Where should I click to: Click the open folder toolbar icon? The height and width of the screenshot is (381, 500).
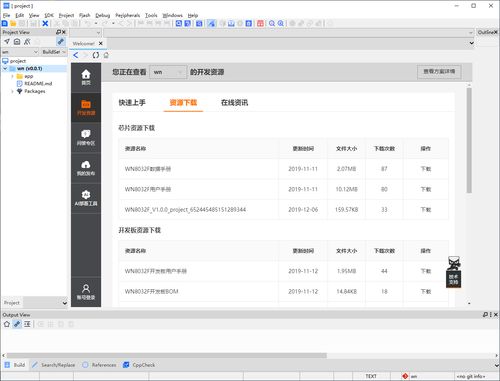13,23
